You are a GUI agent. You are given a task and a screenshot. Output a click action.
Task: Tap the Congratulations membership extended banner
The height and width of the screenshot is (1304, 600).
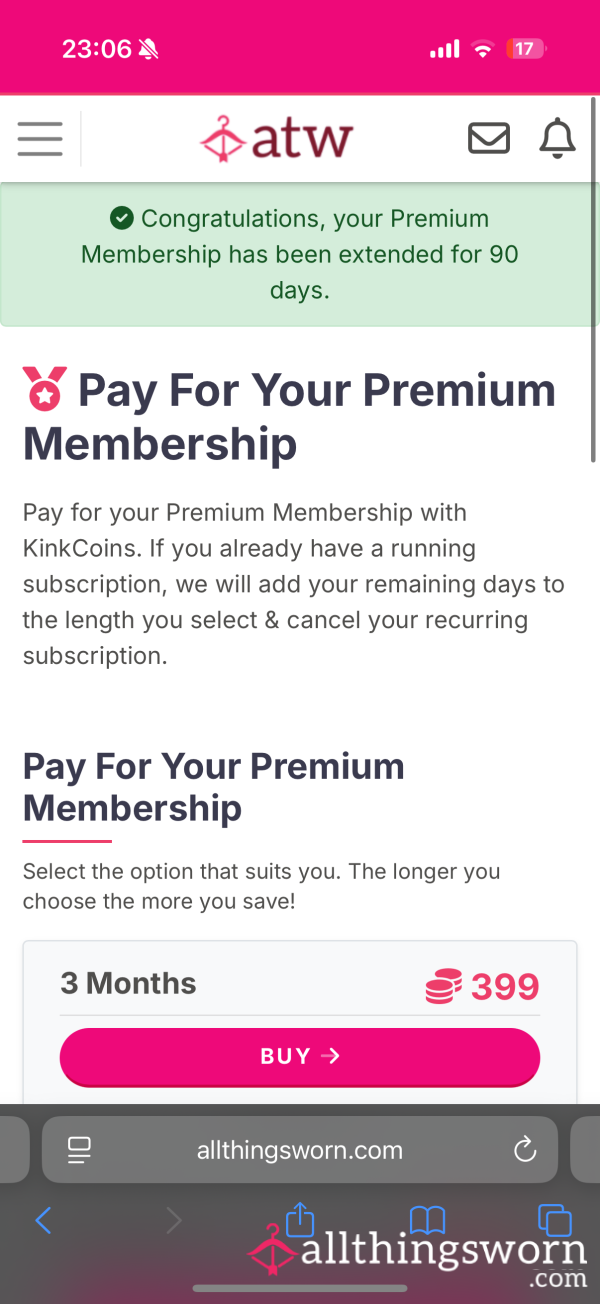pyautogui.click(x=300, y=254)
